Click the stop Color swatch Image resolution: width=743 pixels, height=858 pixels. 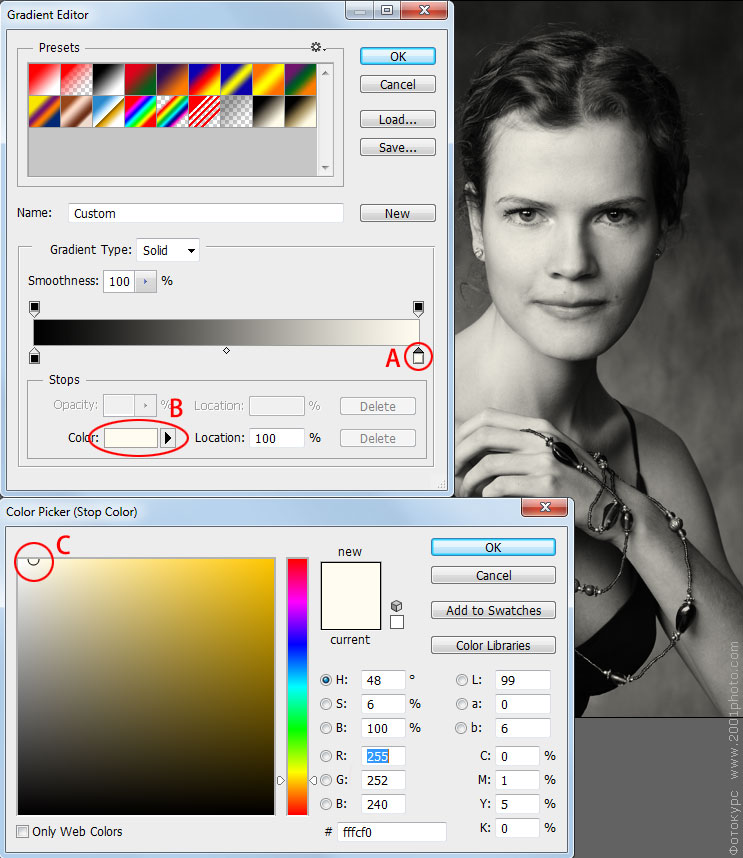131,438
